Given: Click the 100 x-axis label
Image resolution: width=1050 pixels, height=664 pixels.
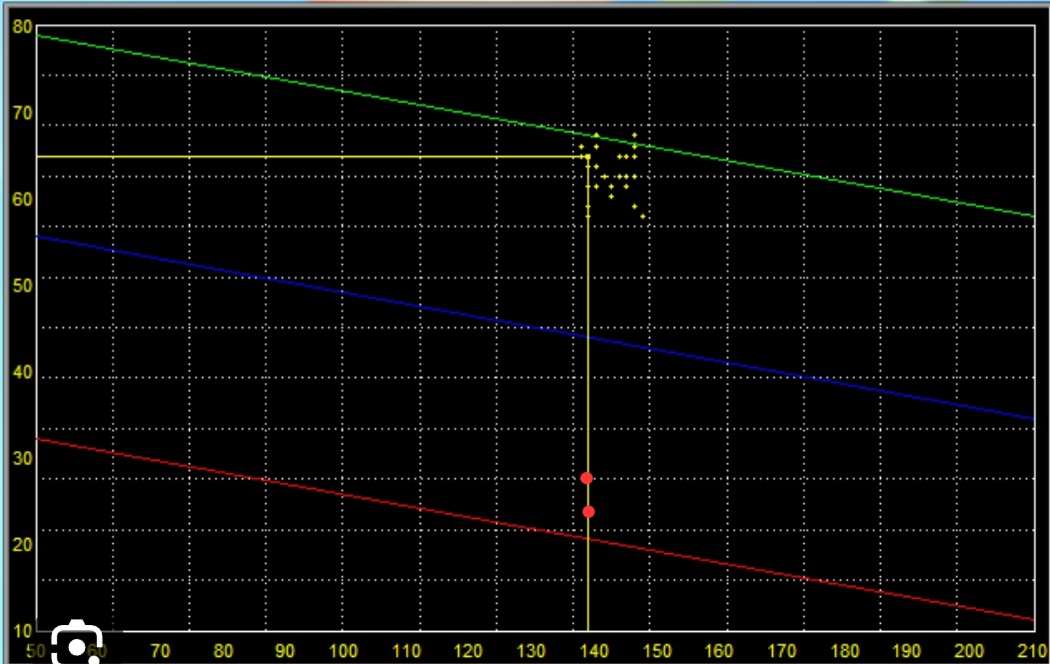Looking at the screenshot, I should click(343, 652).
